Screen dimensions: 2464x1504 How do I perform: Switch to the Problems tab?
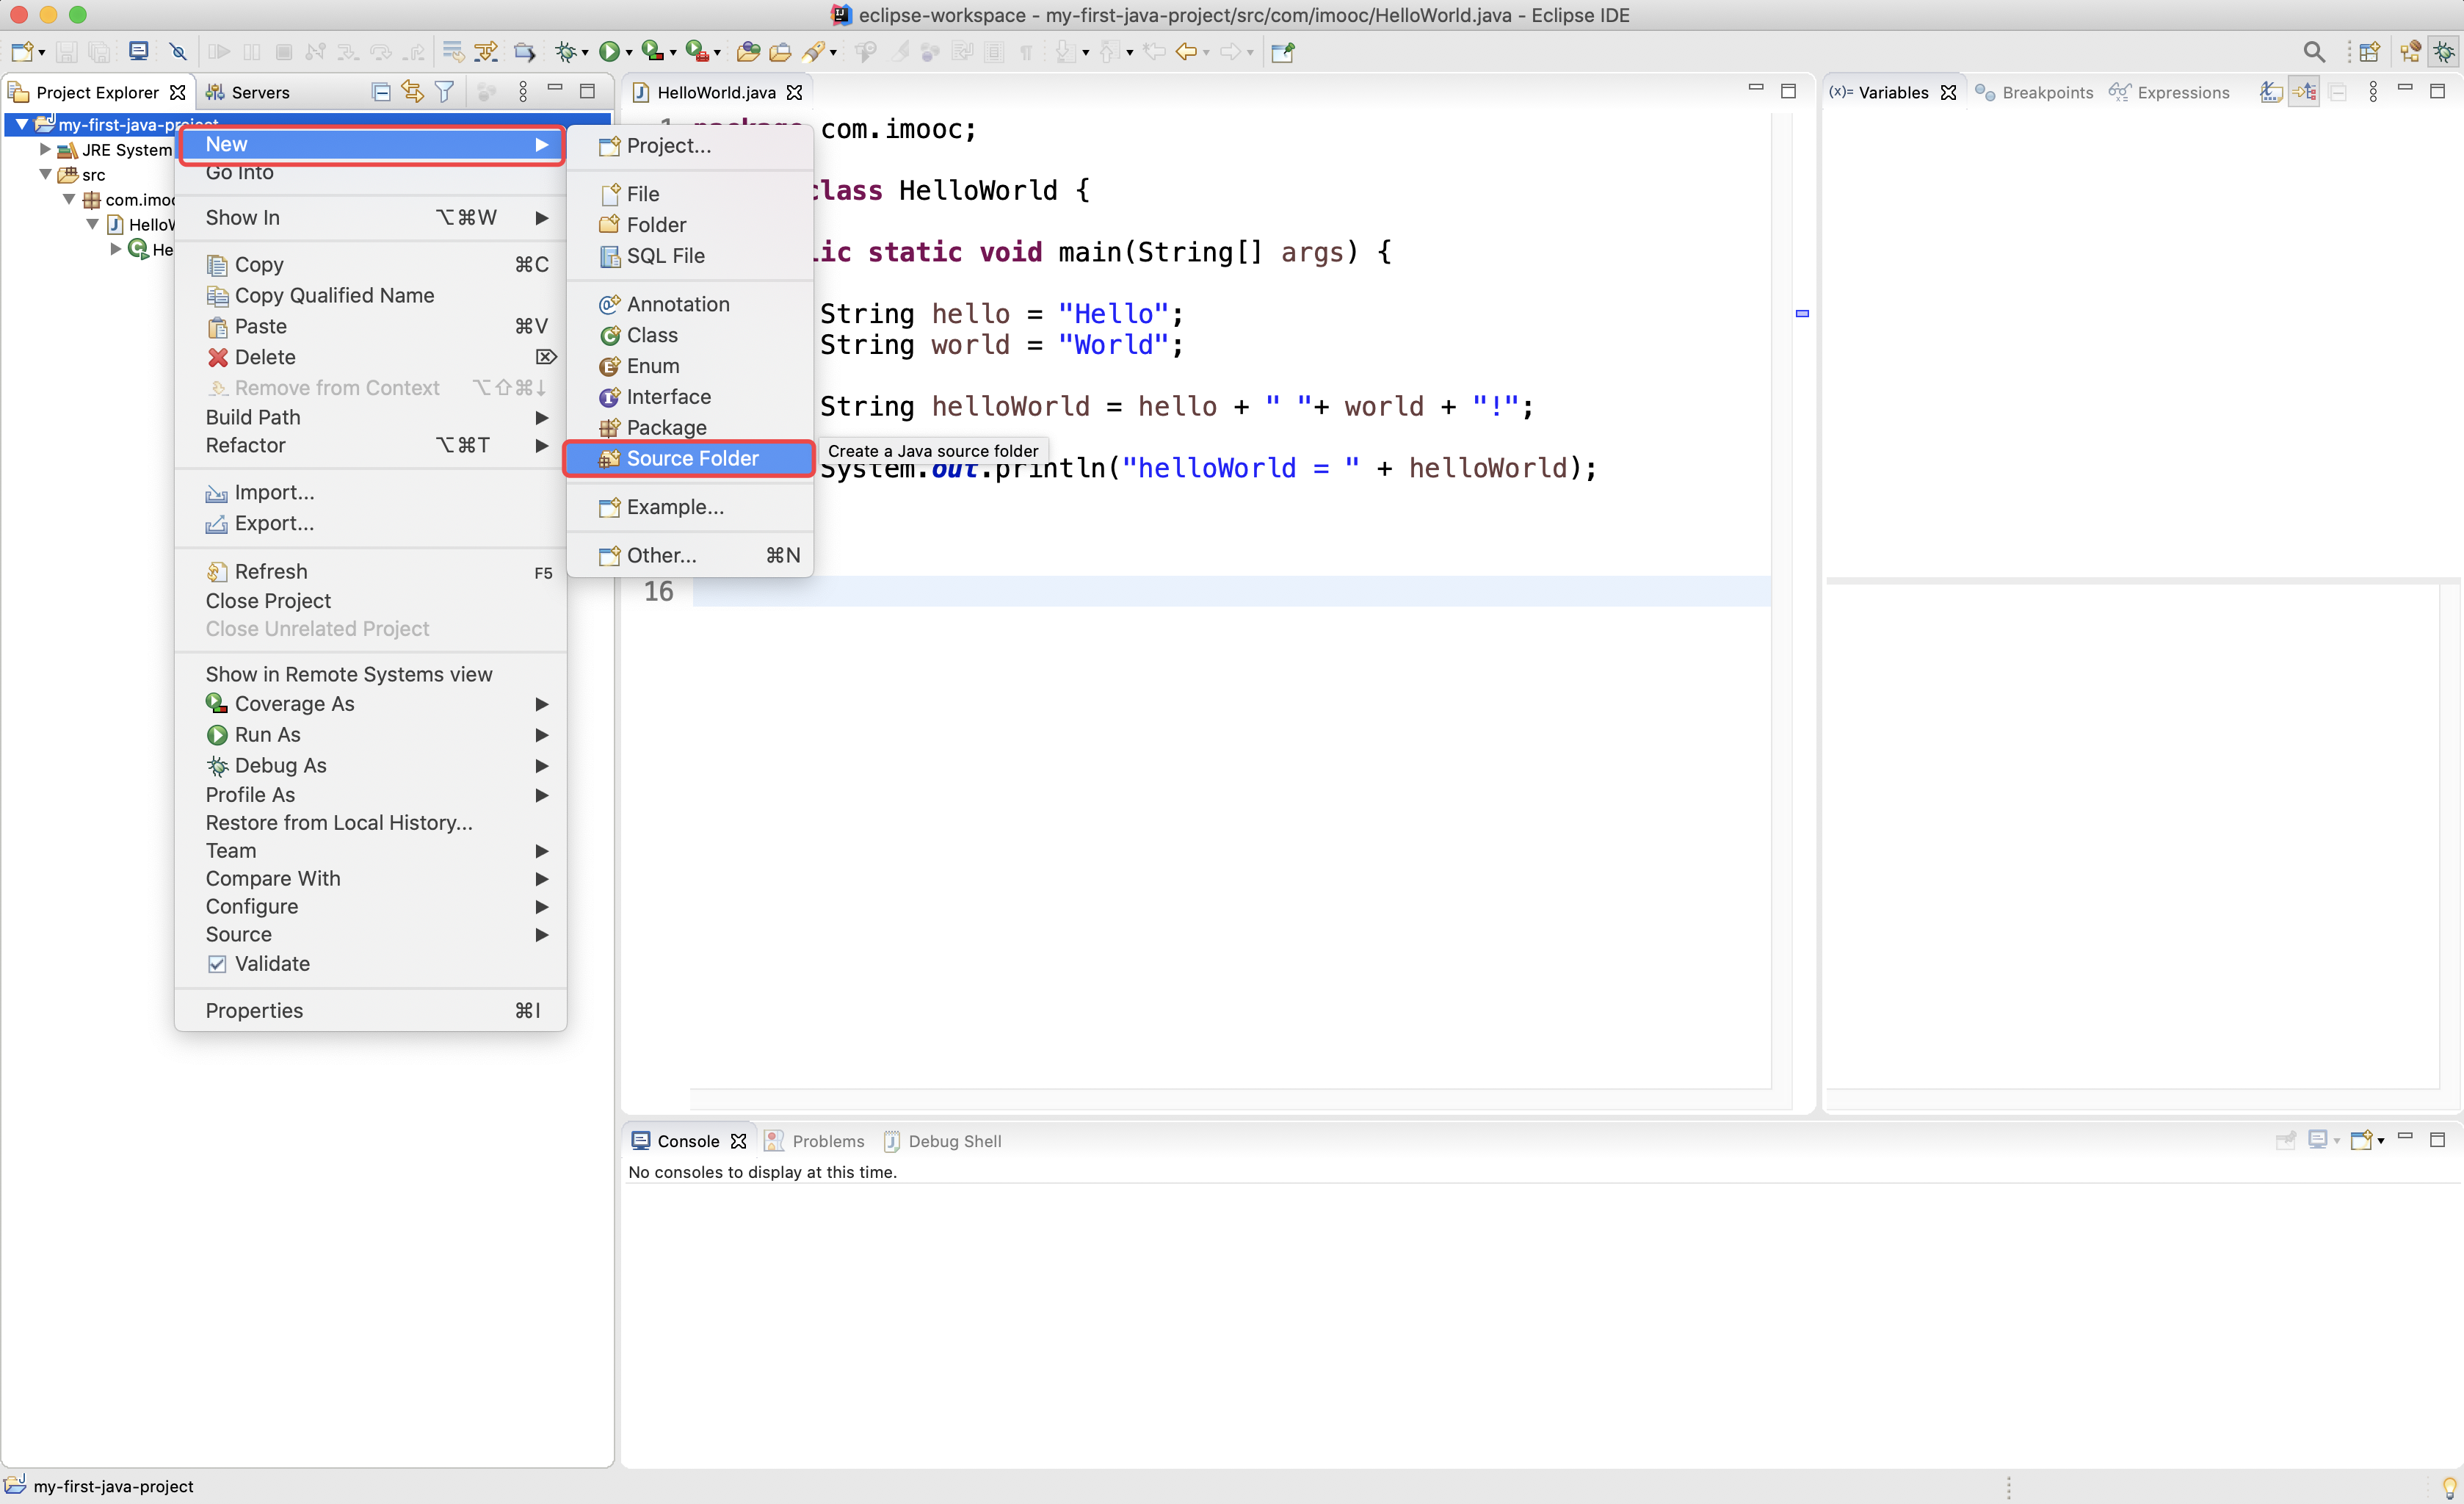tap(814, 1141)
